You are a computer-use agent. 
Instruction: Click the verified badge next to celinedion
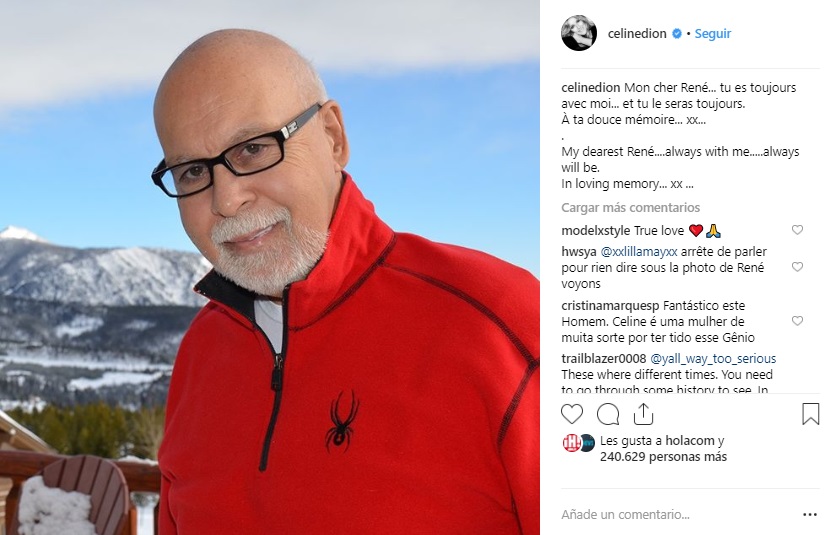pyautogui.click(x=677, y=34)
